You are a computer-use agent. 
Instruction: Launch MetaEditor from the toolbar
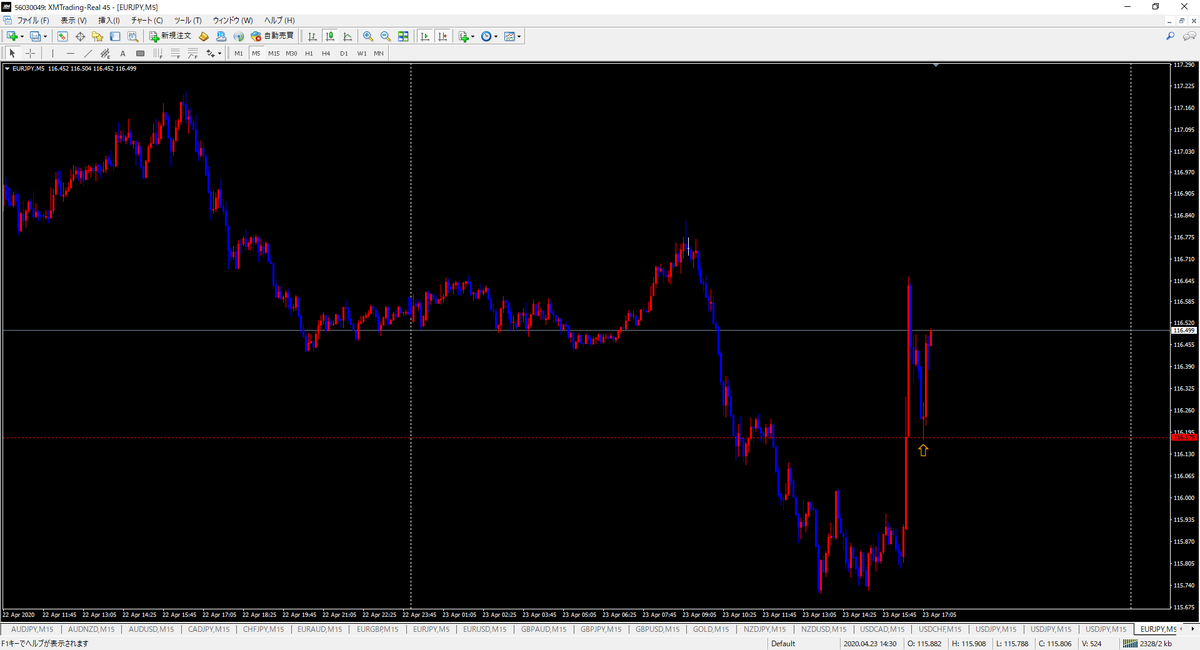click(204, 36)
